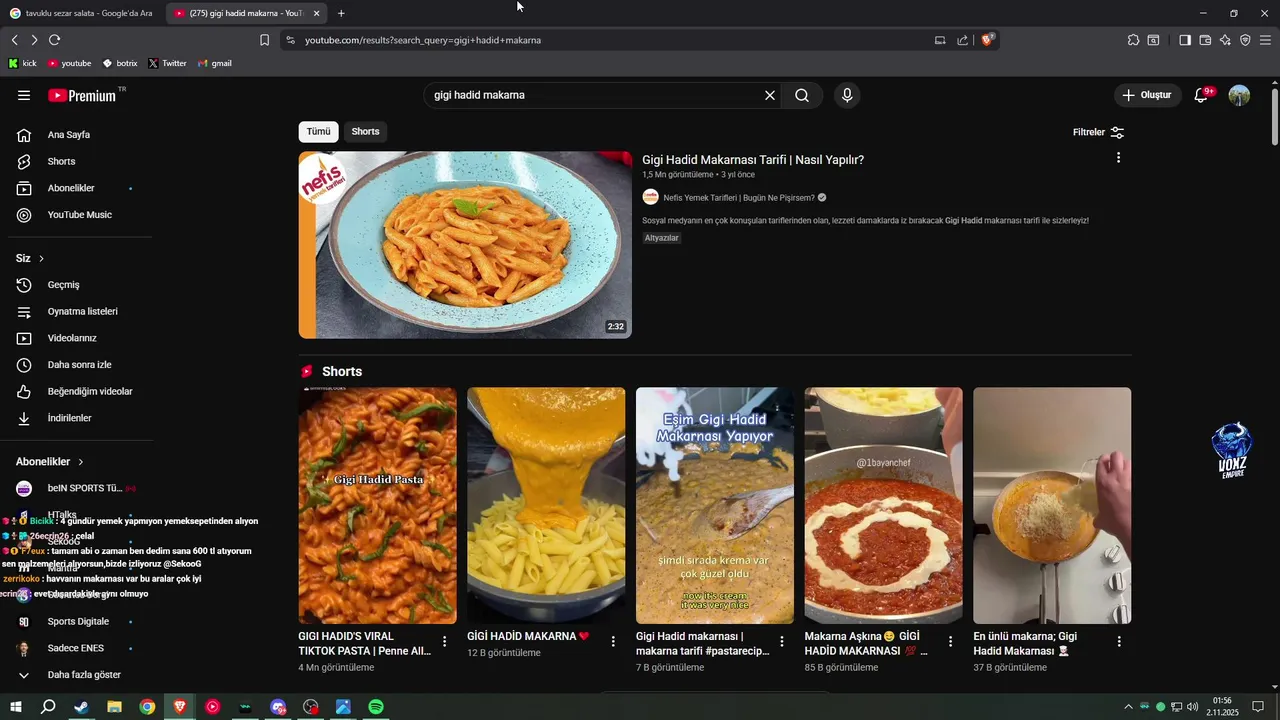Open the Gigi Hadid Makarnası Tarifi title
This screenshot has height=720, width=1280.
753,160
